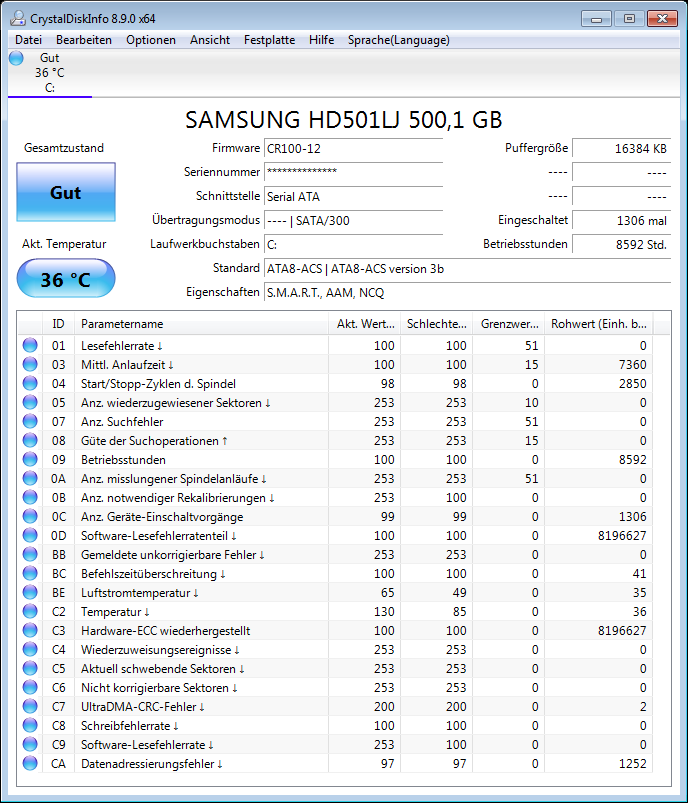
Task: Click CrystalDiskInfo title bar app icon
Action: point(18,18)
